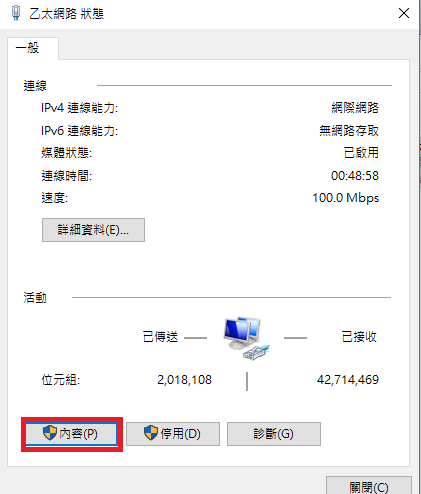Click the Ethernet adapter icon in title bar
The width and height of the screenshot is (421, 494).
(16, 13)
